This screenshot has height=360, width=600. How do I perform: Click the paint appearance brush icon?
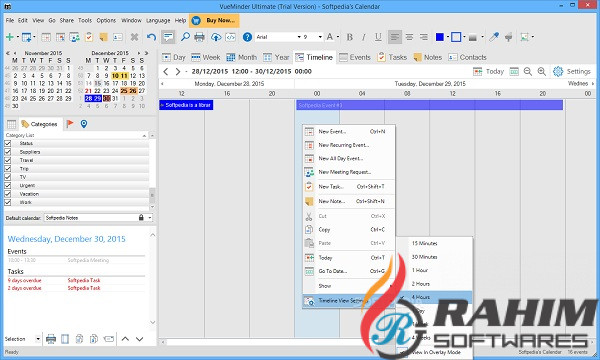(509, 37)
